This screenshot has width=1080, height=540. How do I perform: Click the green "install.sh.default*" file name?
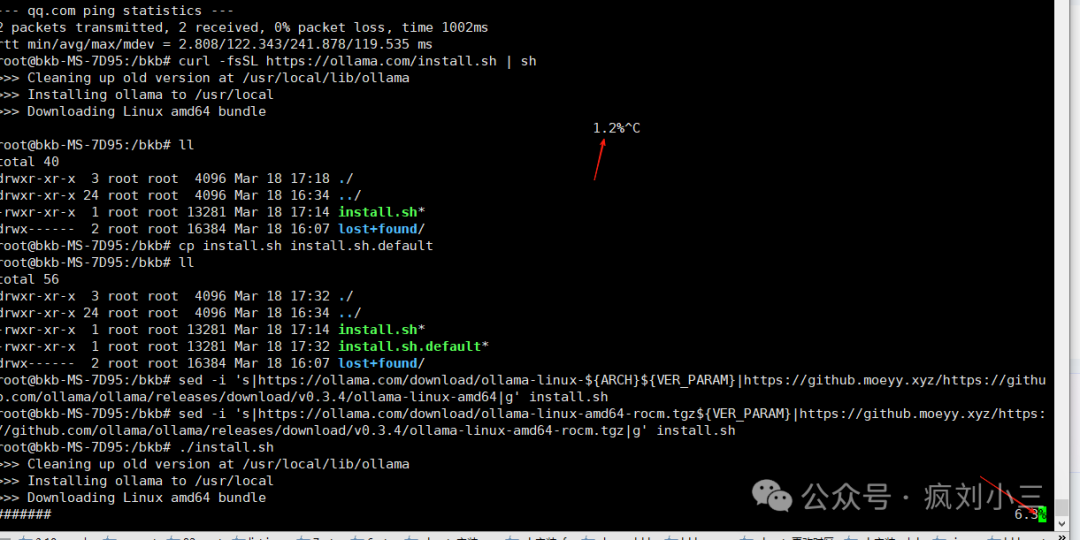(x=413, y=346)
